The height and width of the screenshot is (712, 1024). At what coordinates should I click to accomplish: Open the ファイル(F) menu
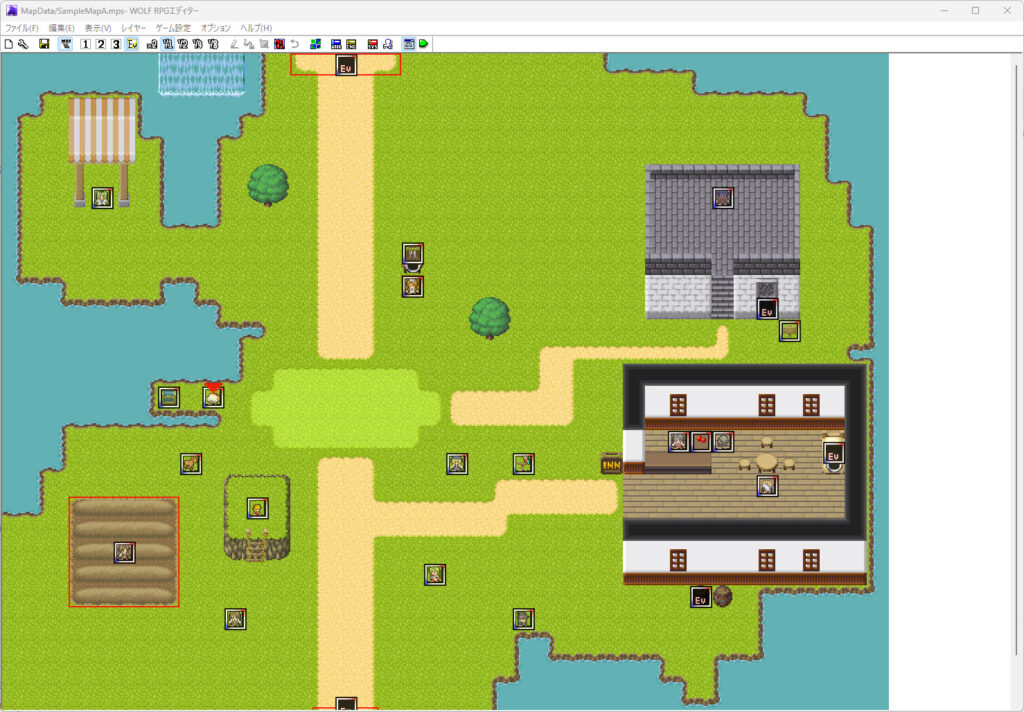(x=22, y=28)
